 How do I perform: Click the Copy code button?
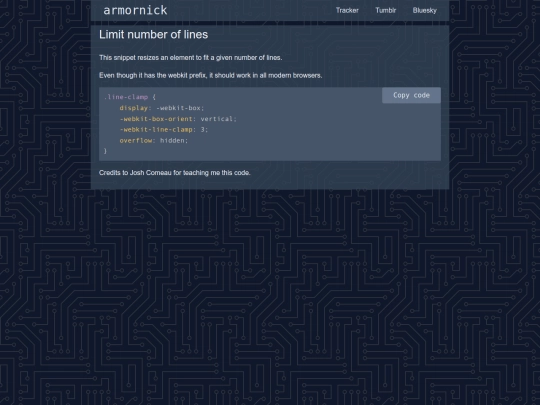[411, 95]
